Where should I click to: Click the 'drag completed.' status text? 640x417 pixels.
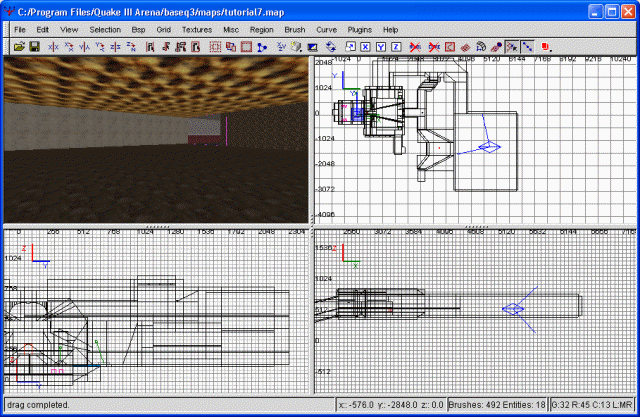(38, 405)
